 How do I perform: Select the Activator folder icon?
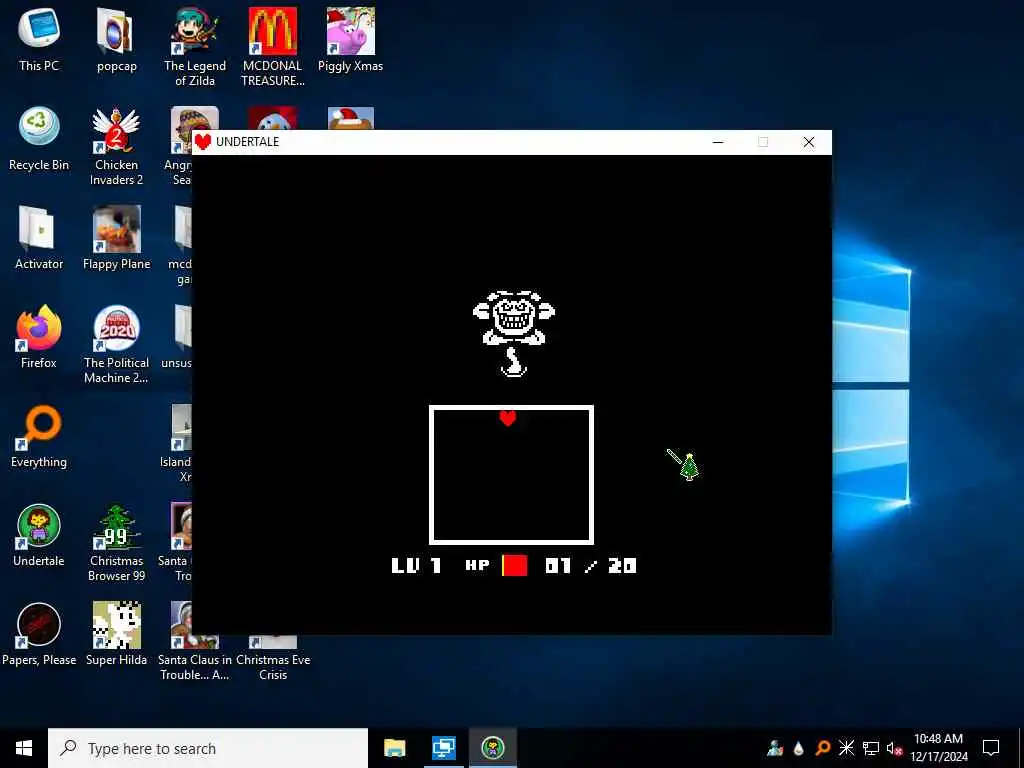[39, 238]
